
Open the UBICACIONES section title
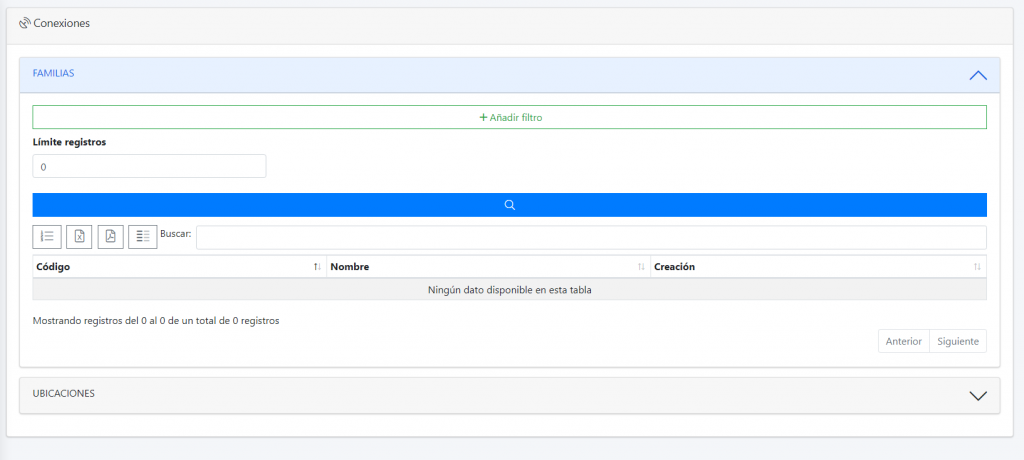point(64,394)
